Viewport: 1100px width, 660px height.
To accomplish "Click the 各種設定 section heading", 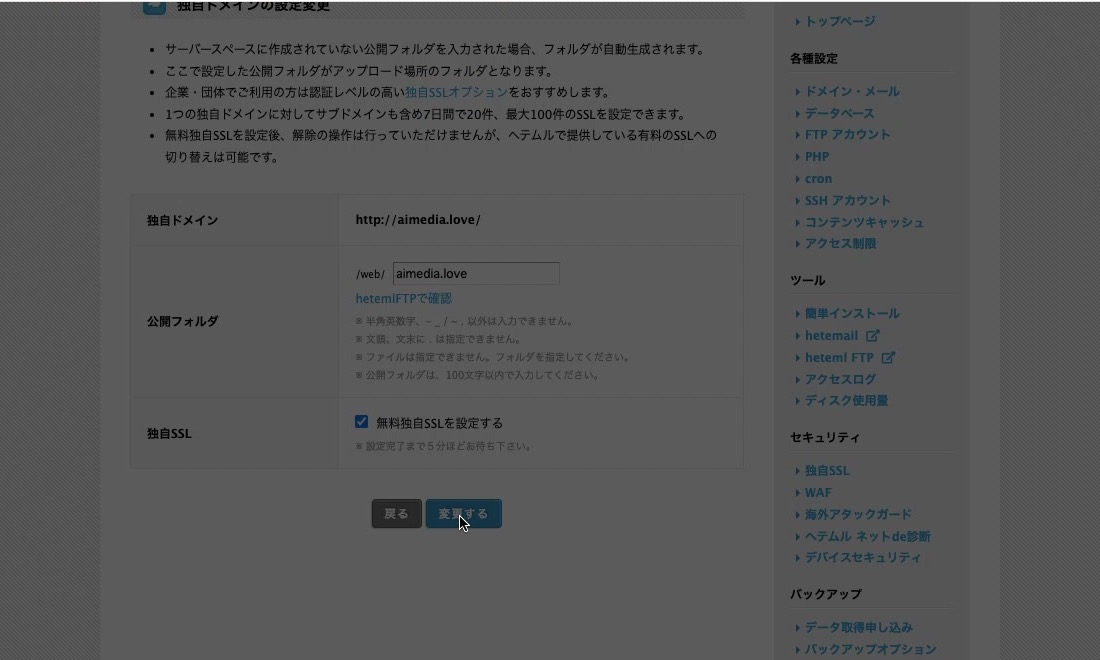I will pos(814,58).
